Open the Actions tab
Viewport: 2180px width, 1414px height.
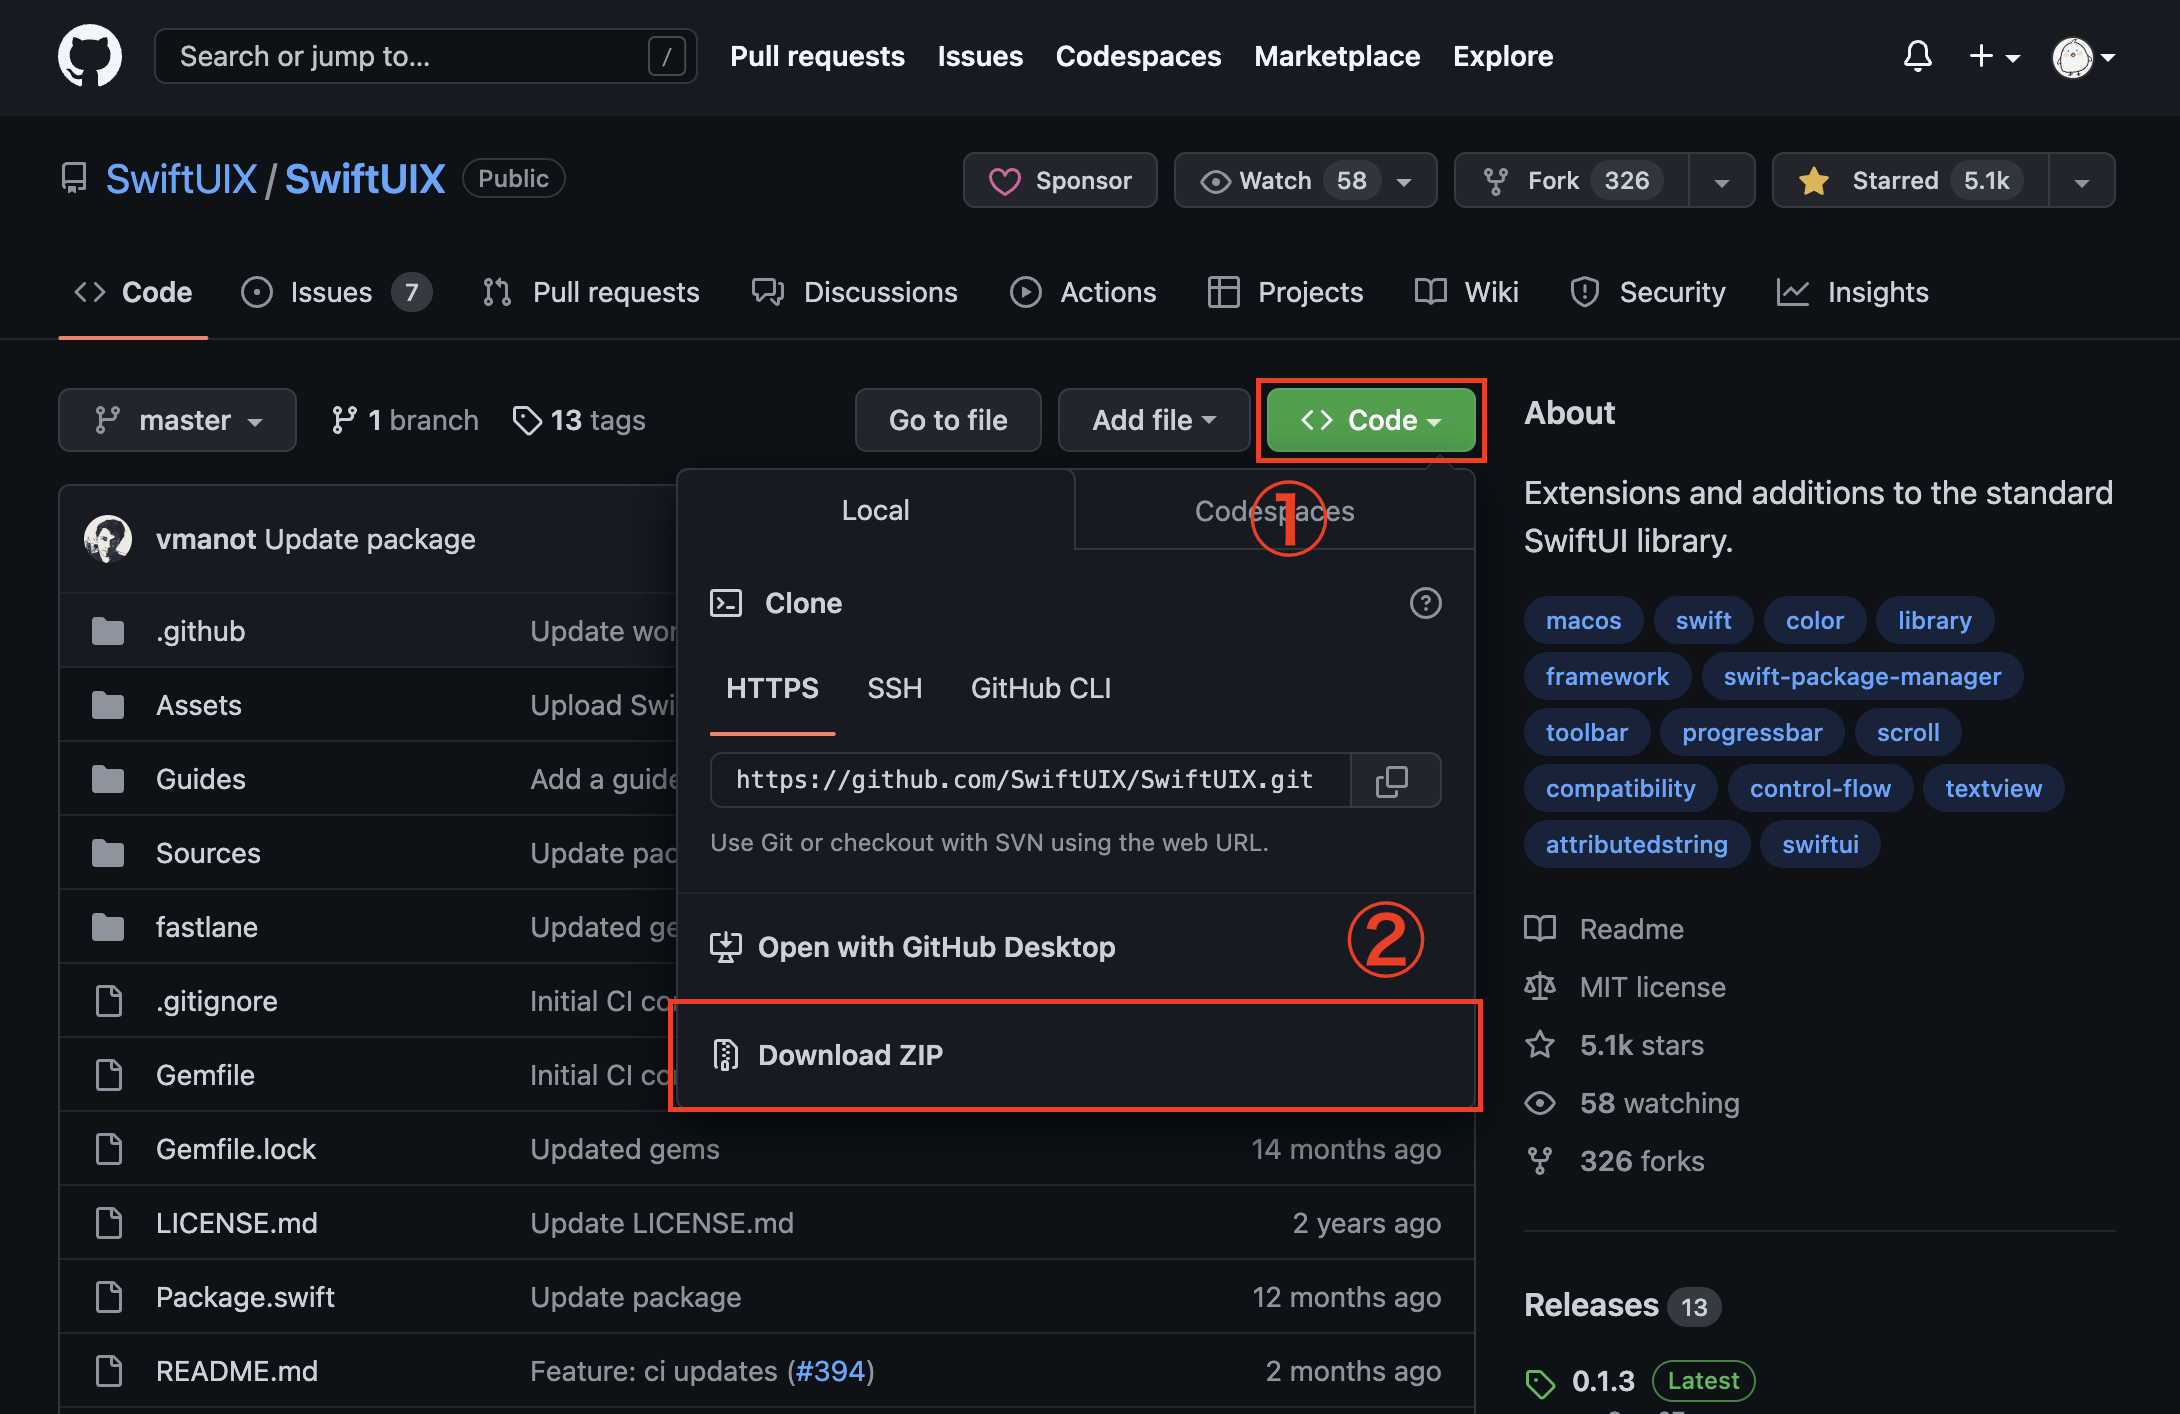[1083, 292]
